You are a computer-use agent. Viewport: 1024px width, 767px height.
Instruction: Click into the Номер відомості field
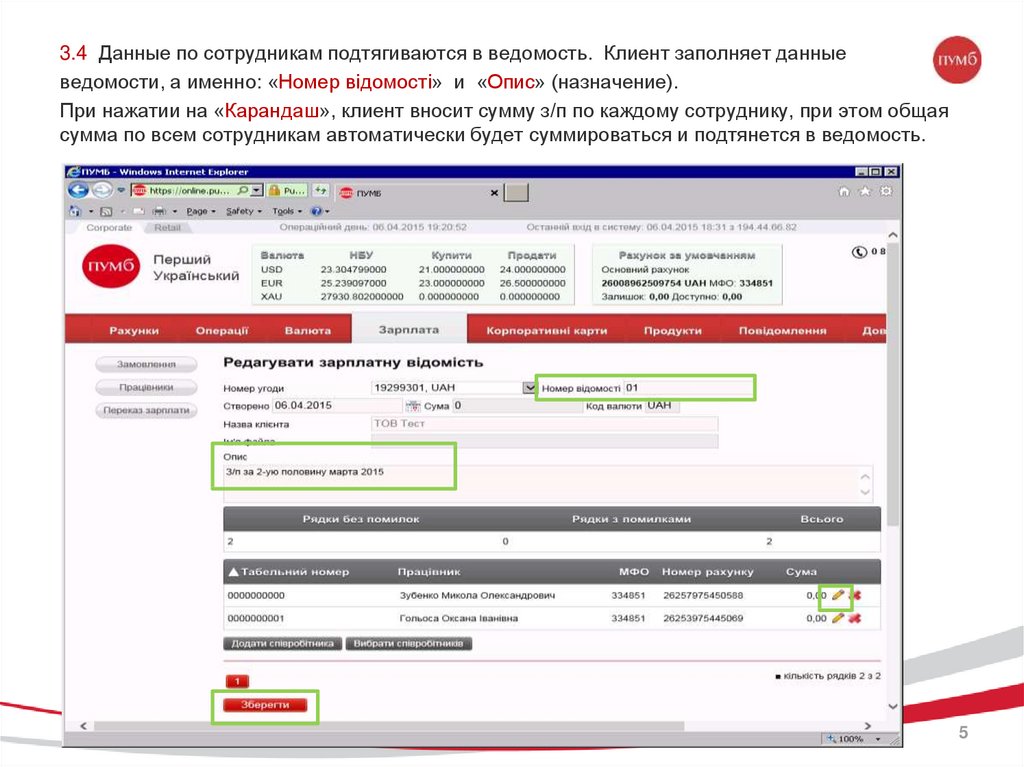point(688,387)
